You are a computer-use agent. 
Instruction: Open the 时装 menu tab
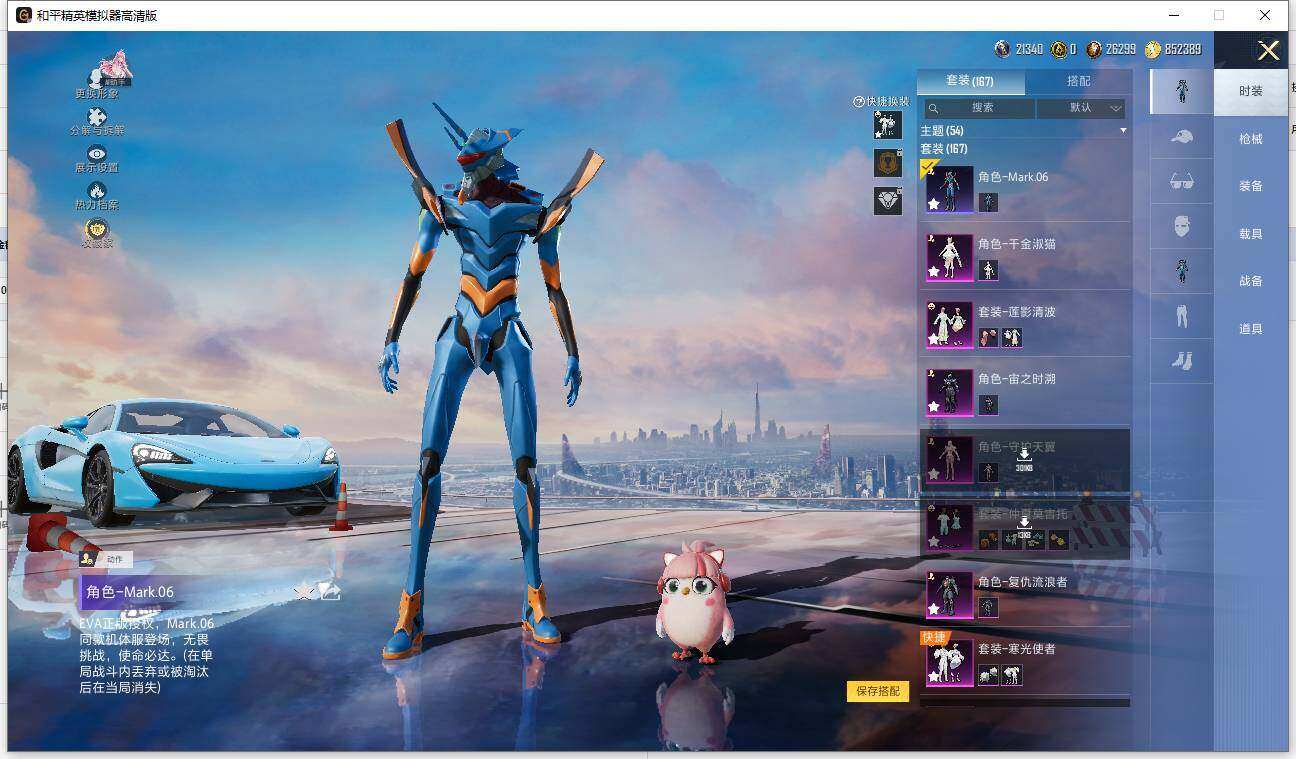[x=1251, y=92]
